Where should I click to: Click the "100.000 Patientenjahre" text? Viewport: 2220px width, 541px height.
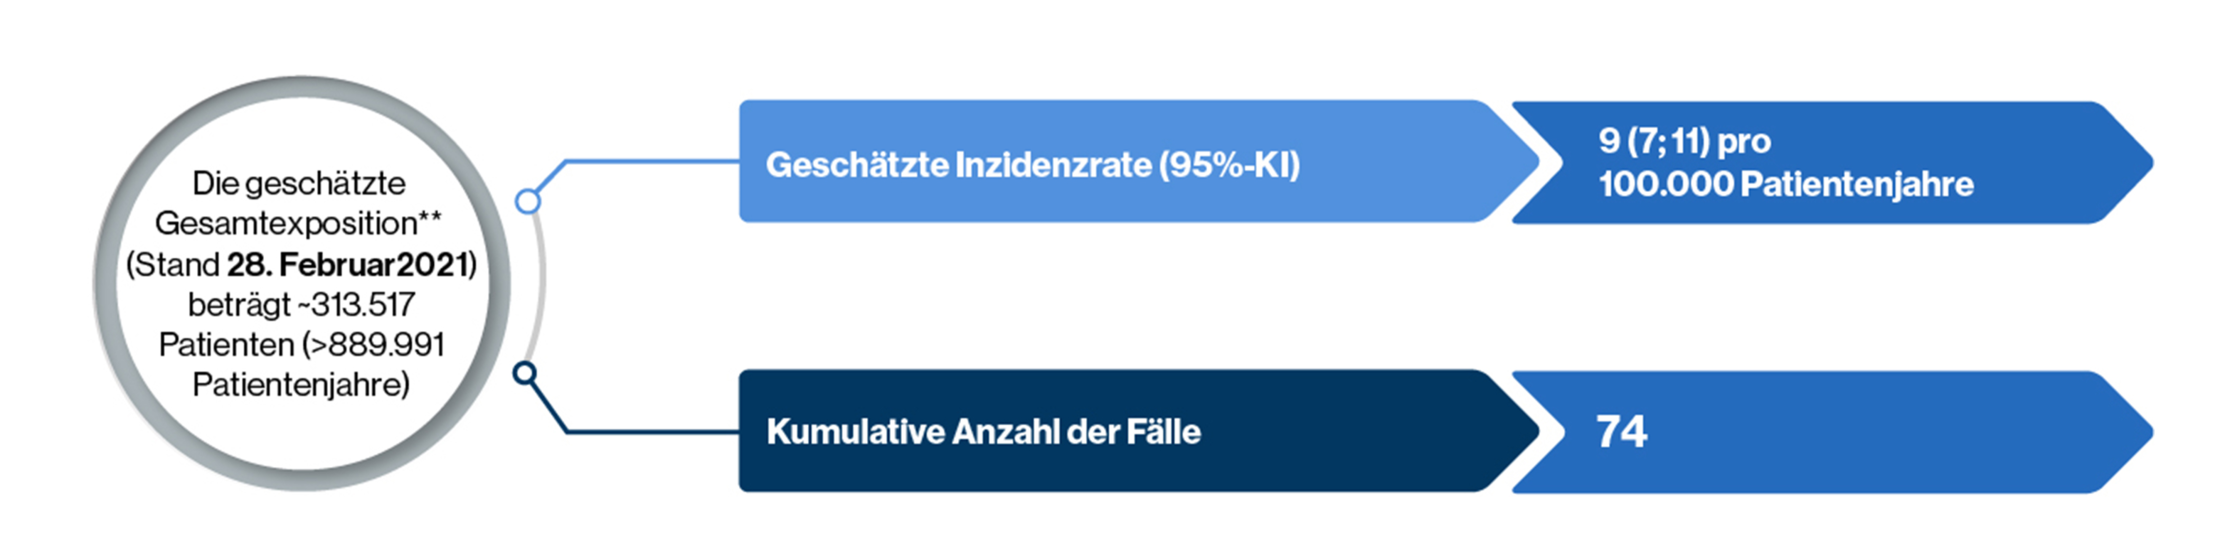(x=1785, y=184)
